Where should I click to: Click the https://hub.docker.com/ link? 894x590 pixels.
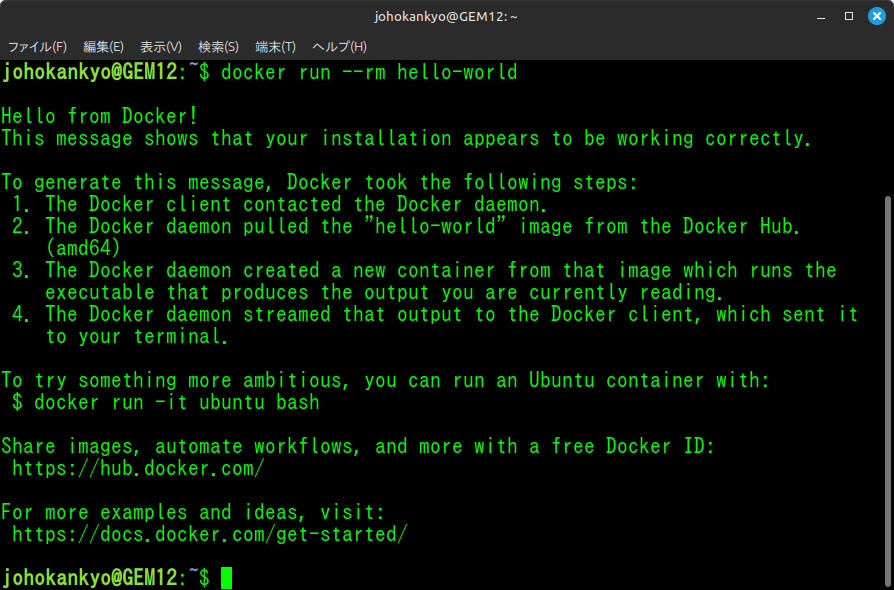point(138,468)
